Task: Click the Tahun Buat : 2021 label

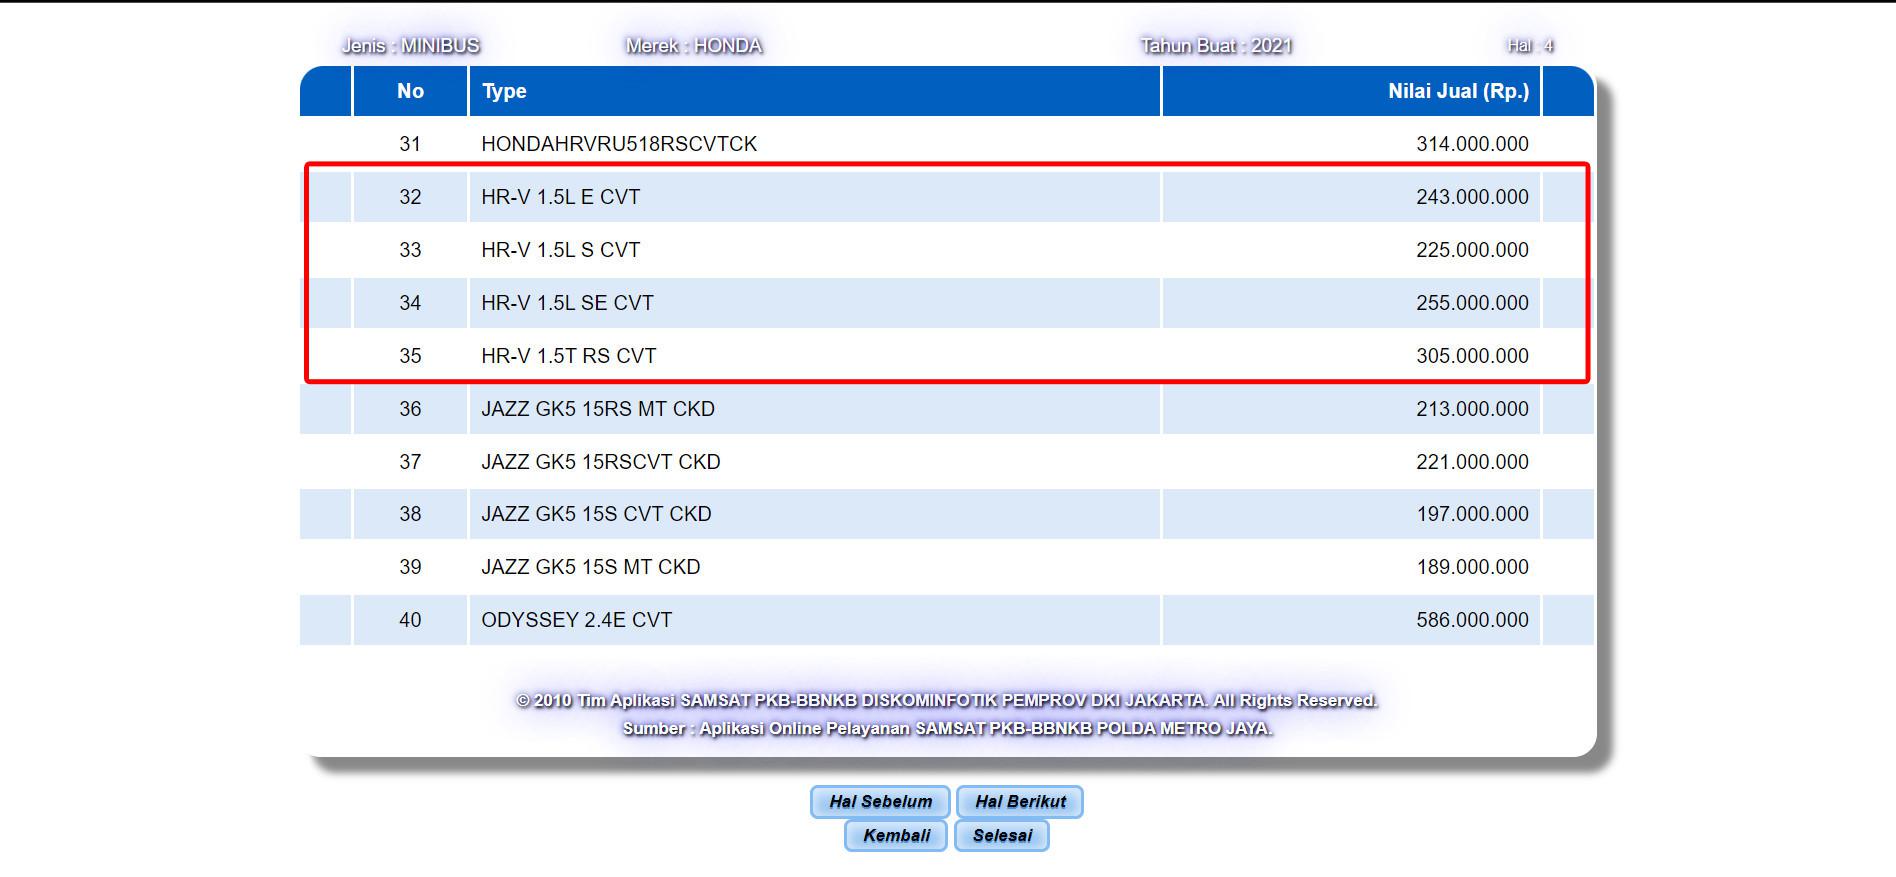Action: click(1216, 46)
